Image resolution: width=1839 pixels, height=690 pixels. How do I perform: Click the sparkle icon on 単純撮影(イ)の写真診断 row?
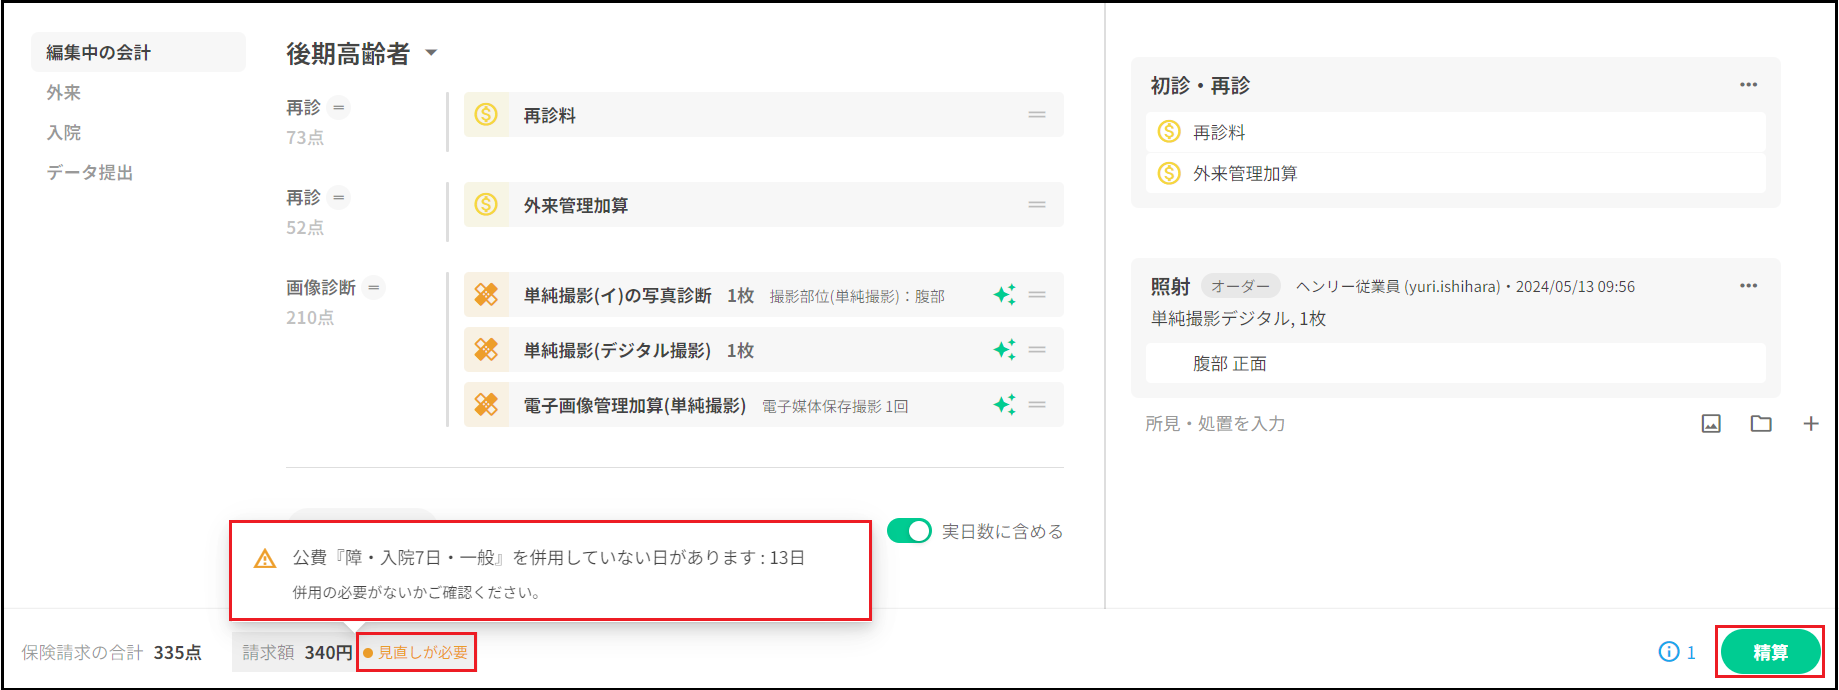click(x=1005, y=295)
